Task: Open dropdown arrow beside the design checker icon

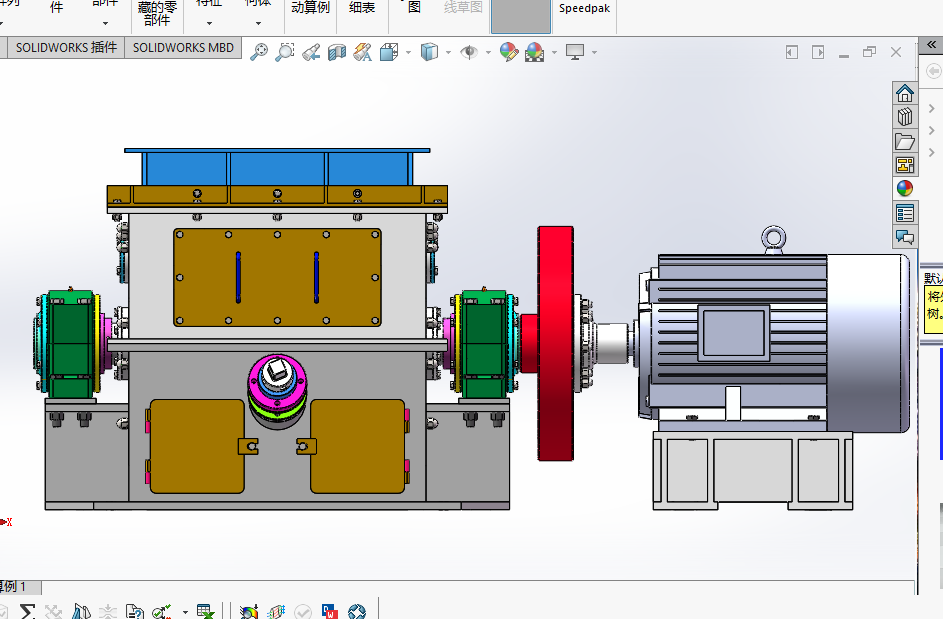Action: (185, 612)
